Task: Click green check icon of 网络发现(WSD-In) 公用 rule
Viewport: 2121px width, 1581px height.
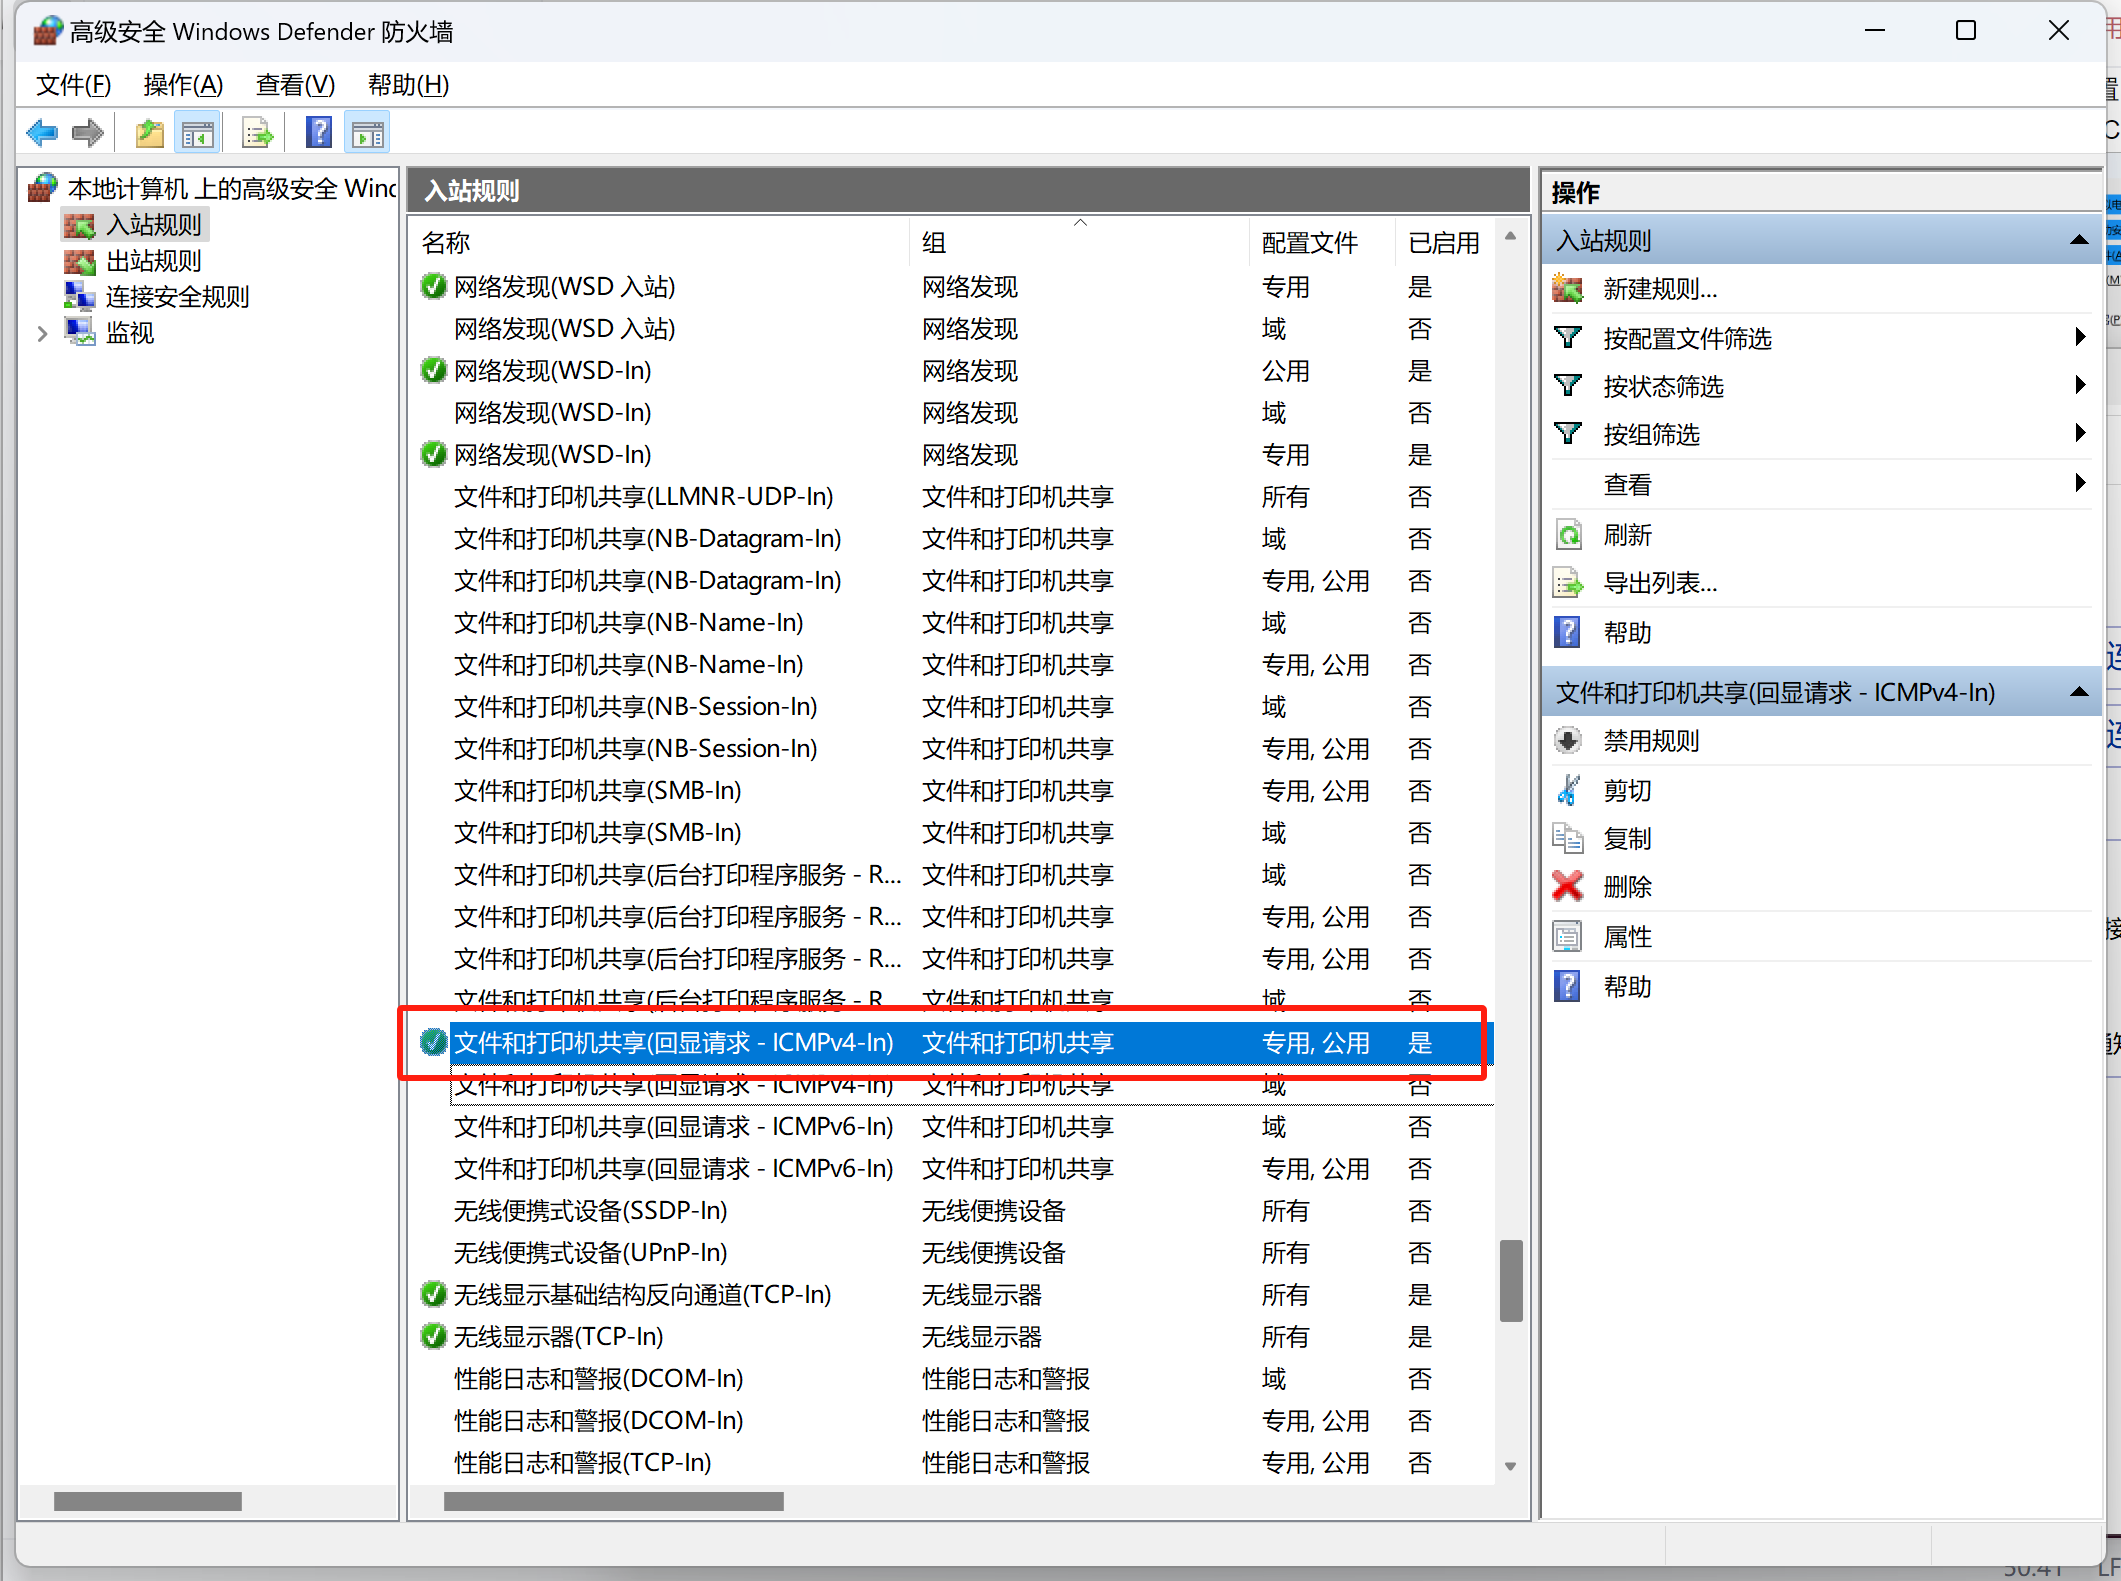Action: (x=433, y=371)
